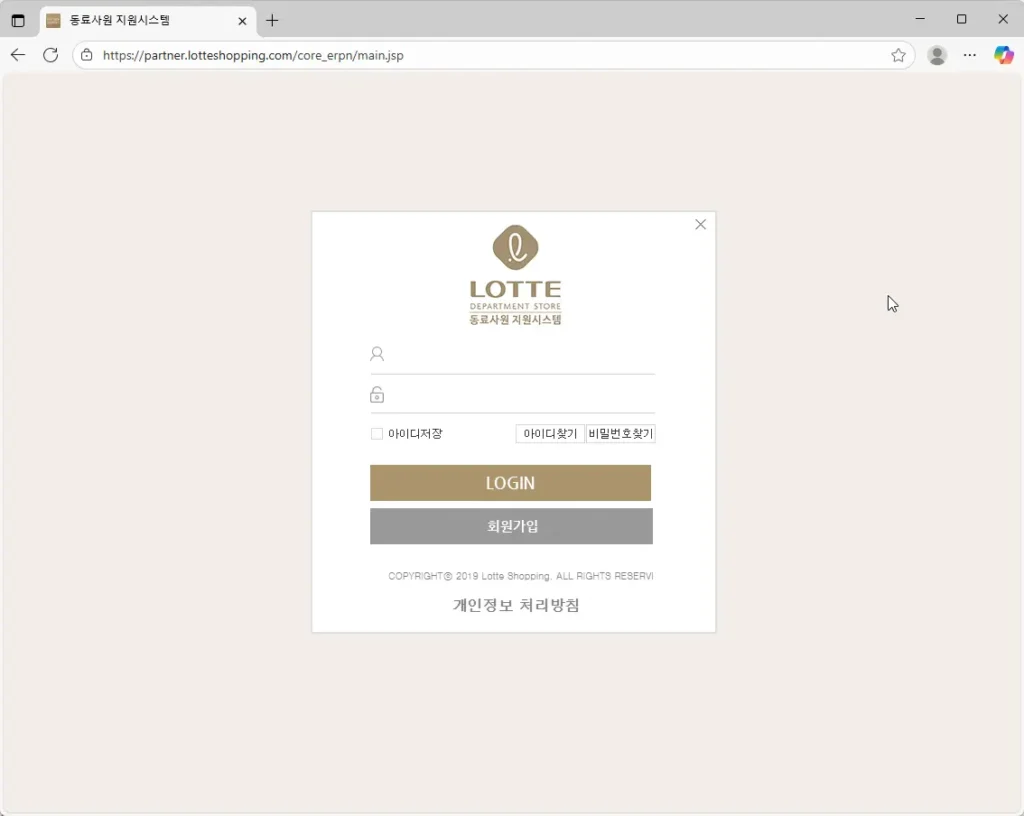Open a new tab with plus button

point(272,20)
